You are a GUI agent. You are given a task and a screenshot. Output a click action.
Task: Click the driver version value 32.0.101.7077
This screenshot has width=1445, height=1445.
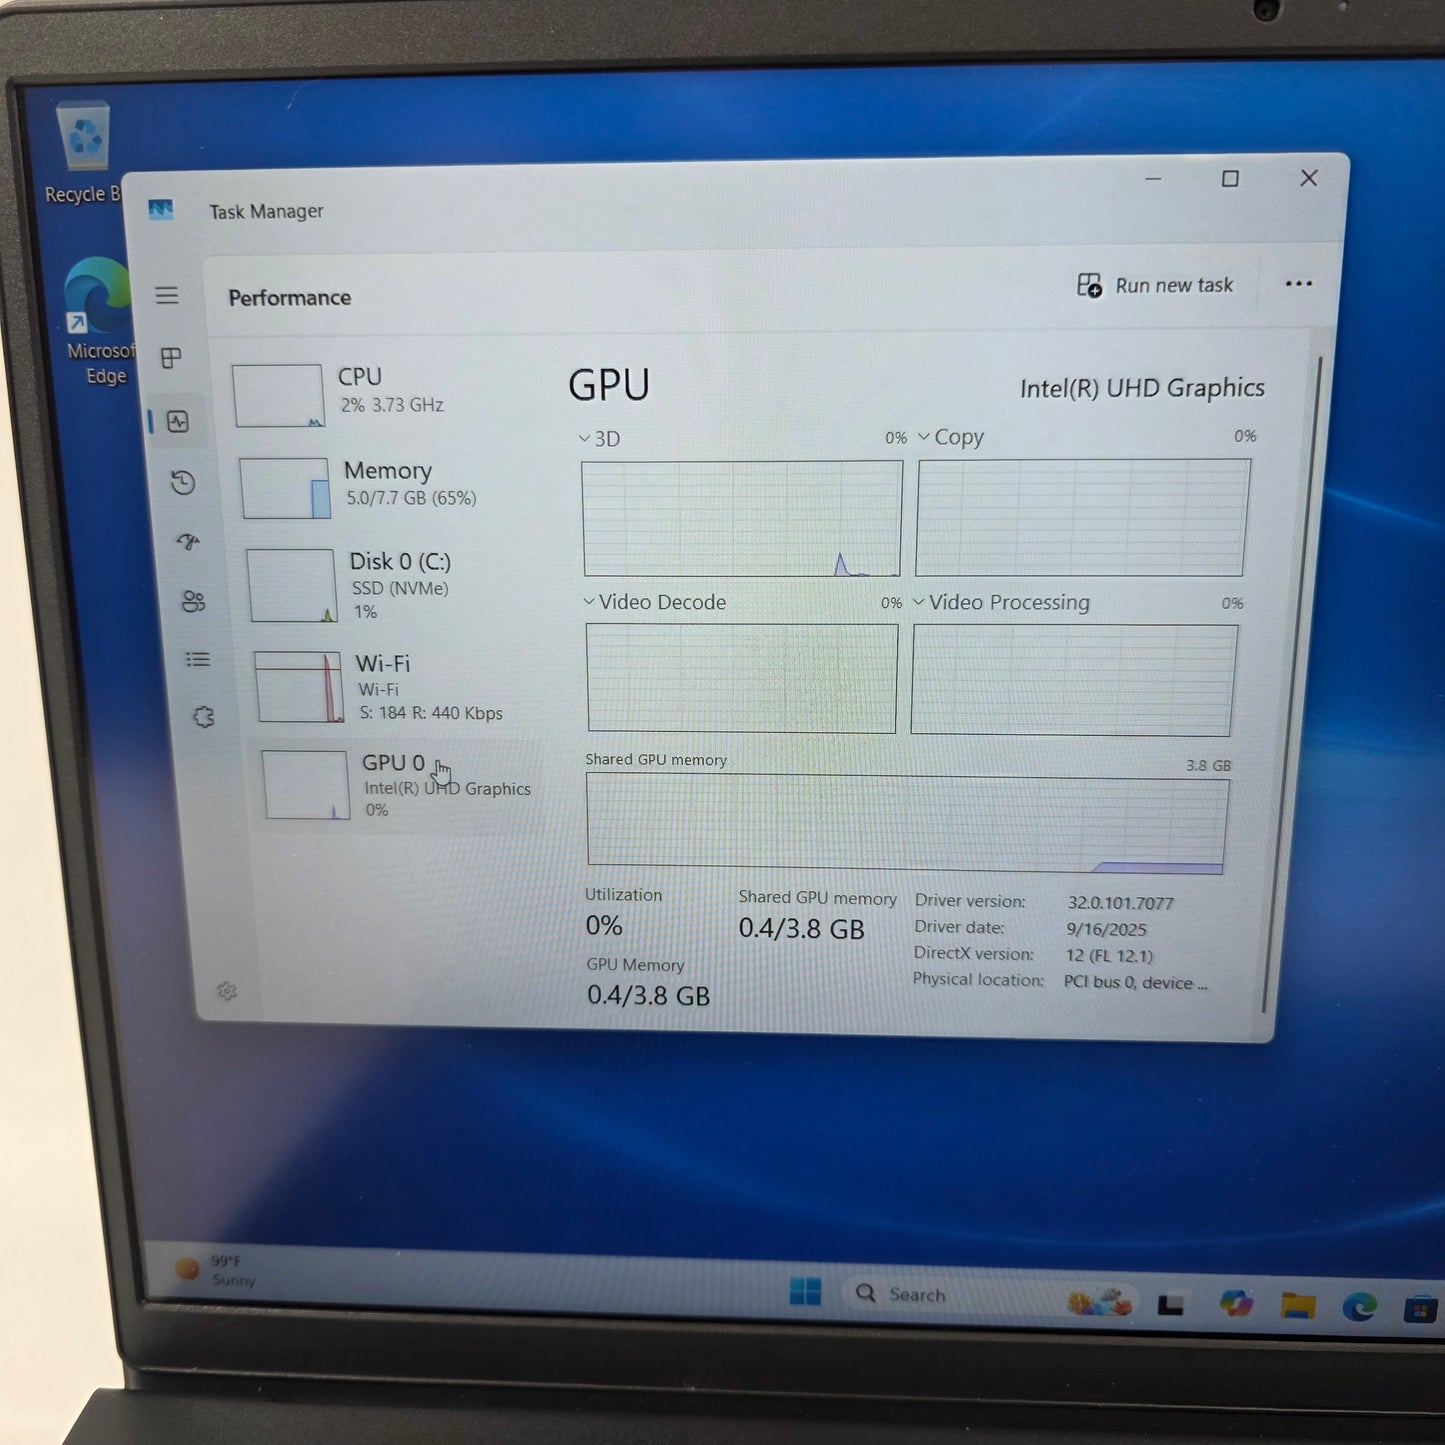(x=1120, y=902)
